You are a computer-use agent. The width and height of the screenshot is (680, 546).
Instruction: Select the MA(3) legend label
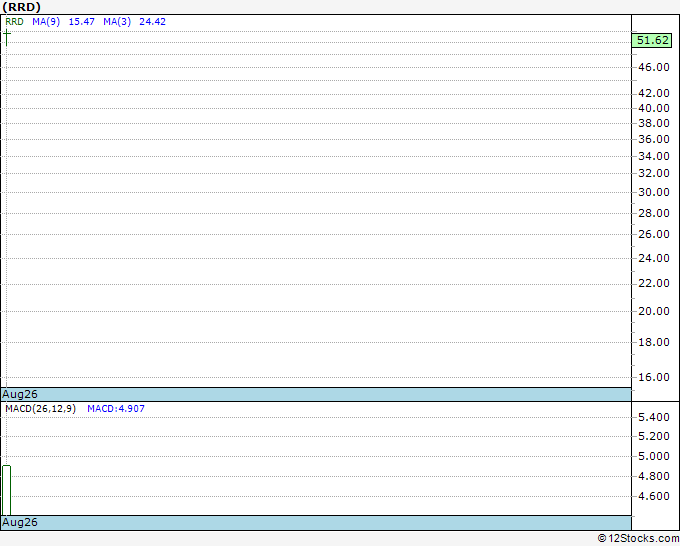pos(117,22)
